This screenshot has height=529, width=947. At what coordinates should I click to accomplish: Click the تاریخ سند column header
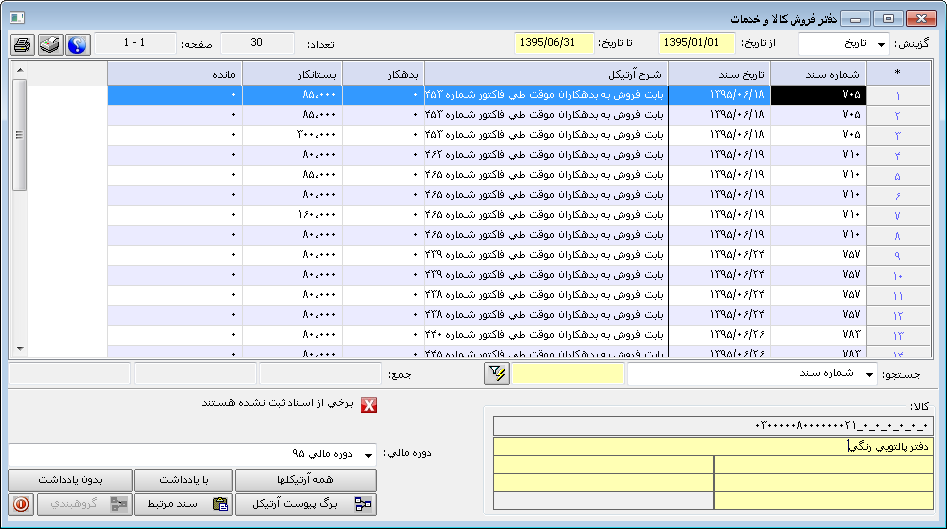click(x=719, y=74)
